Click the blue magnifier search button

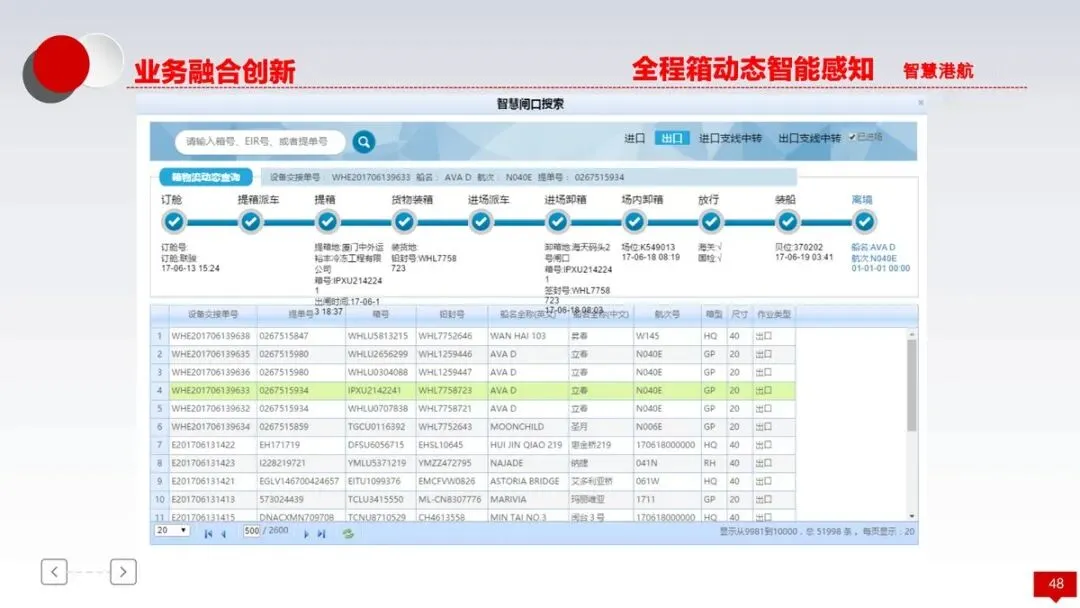tap(364, 142)
